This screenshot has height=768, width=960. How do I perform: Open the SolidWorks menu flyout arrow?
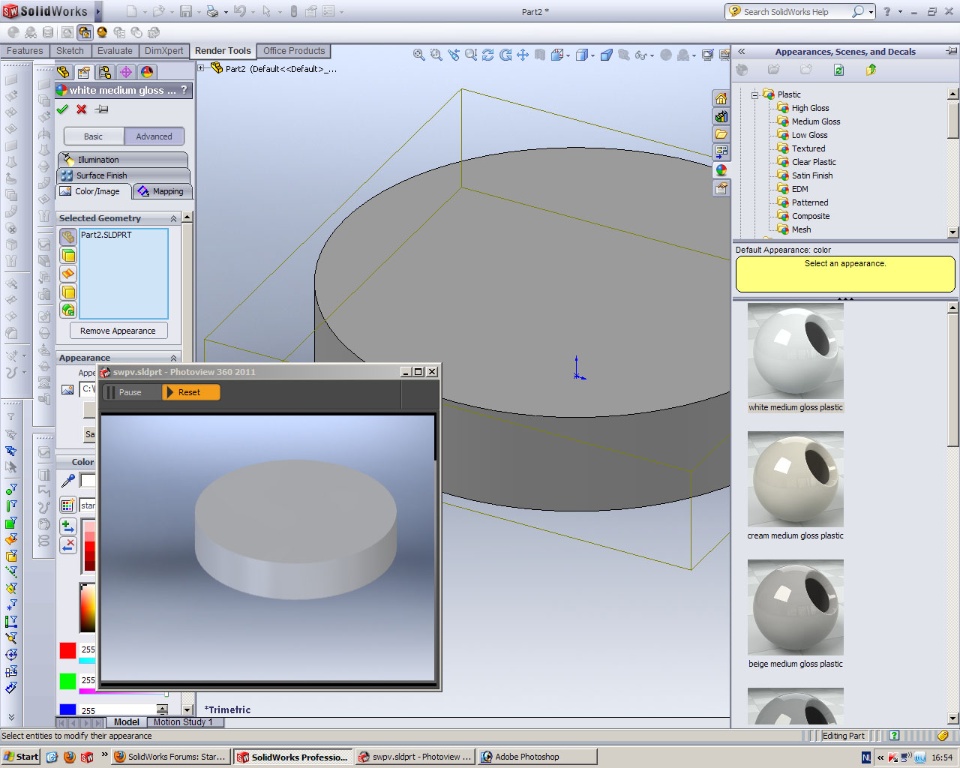pos(97,11)
